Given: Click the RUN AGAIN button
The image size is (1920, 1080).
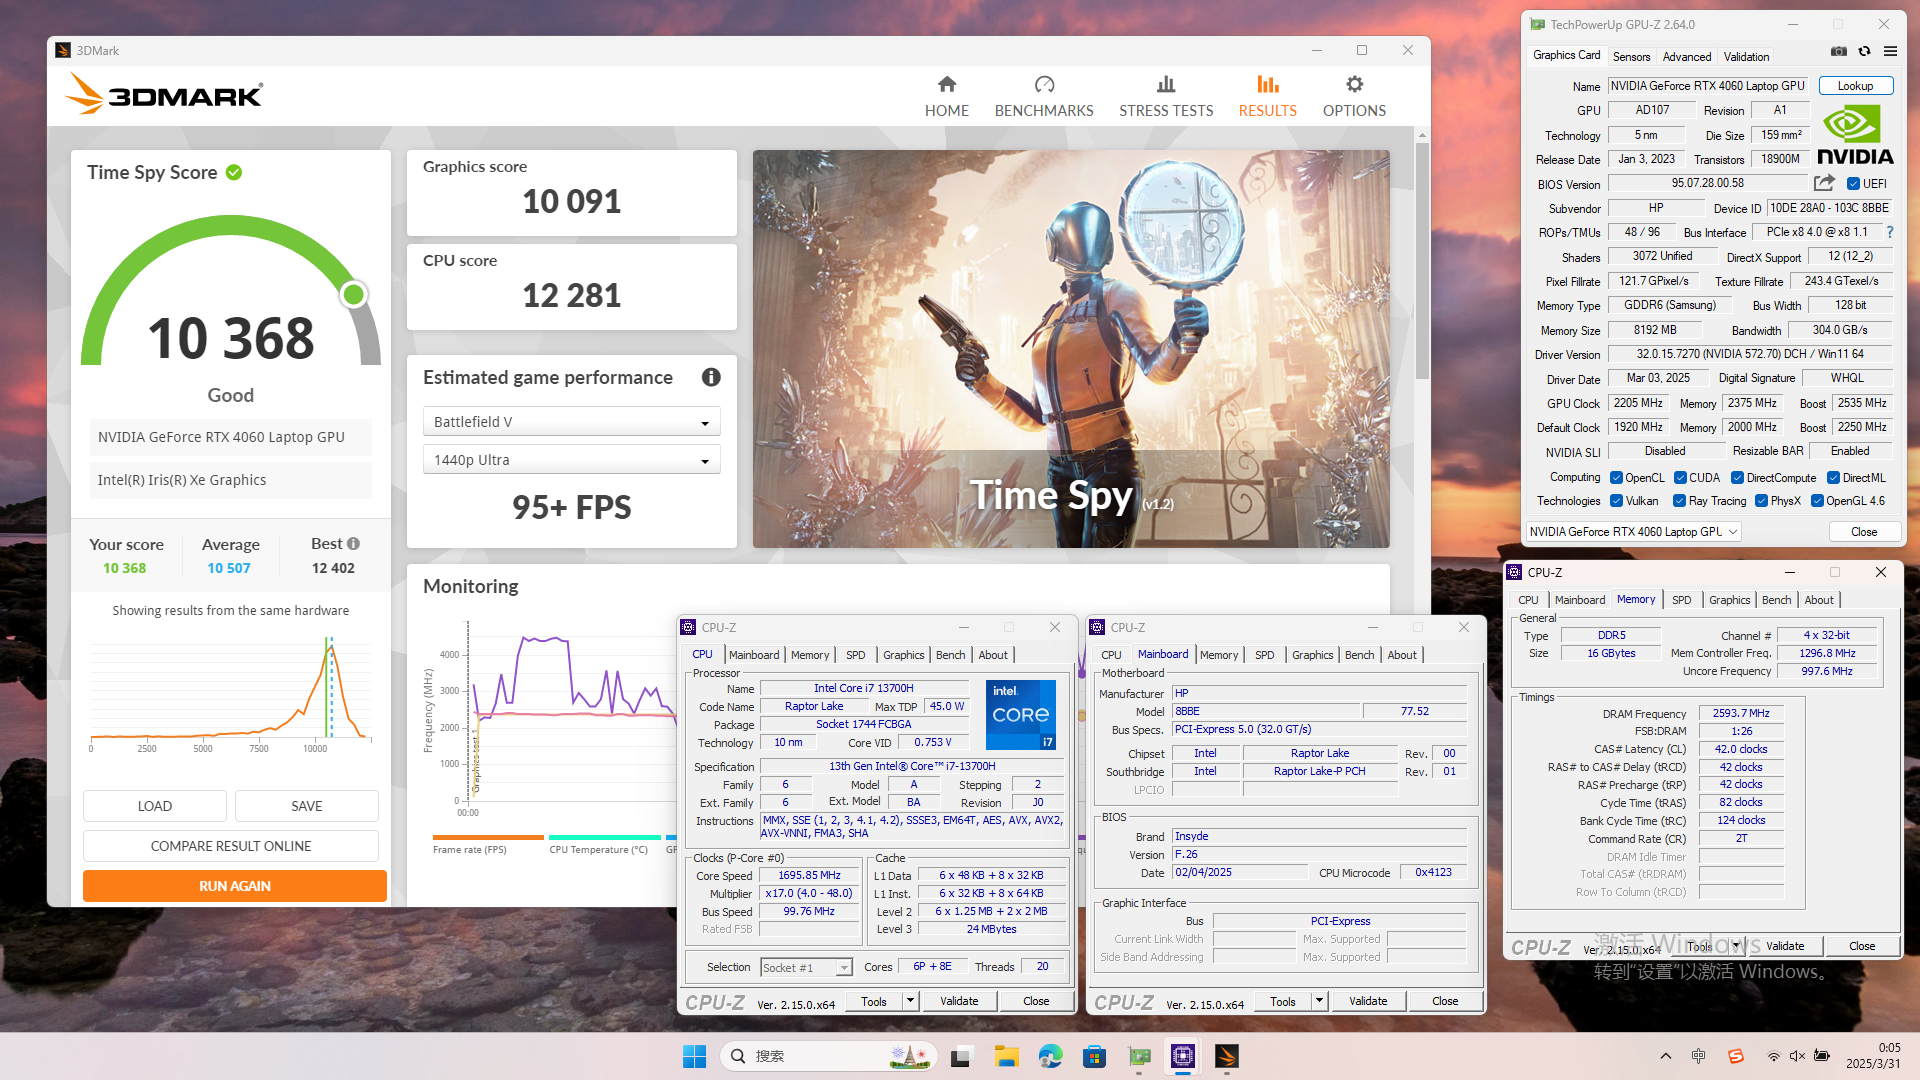Looking at the screenshot, I should click(234, 886).
